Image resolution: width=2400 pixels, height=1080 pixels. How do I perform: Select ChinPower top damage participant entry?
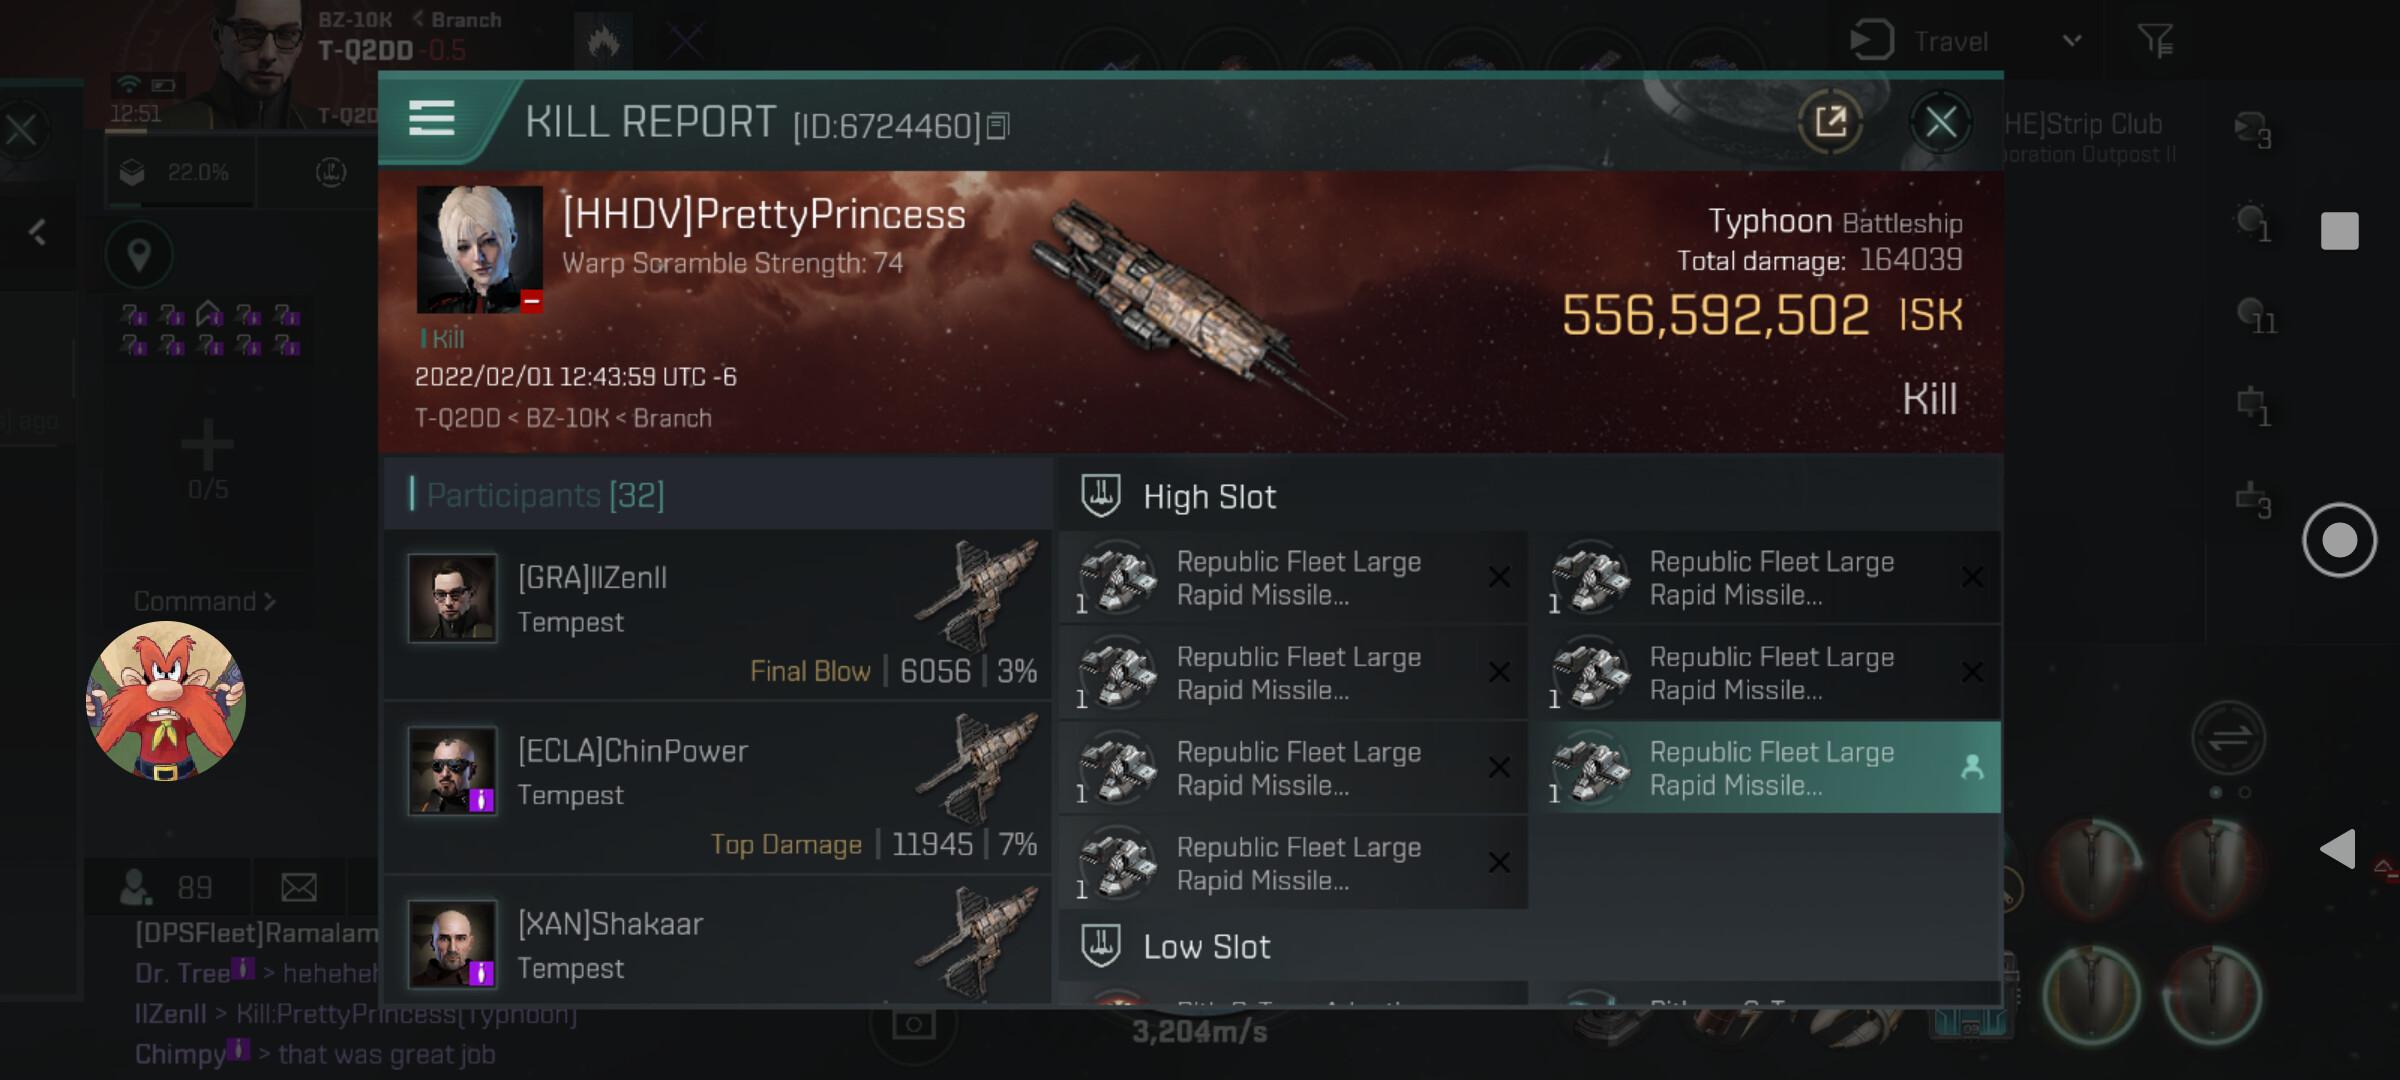[716, 788]
